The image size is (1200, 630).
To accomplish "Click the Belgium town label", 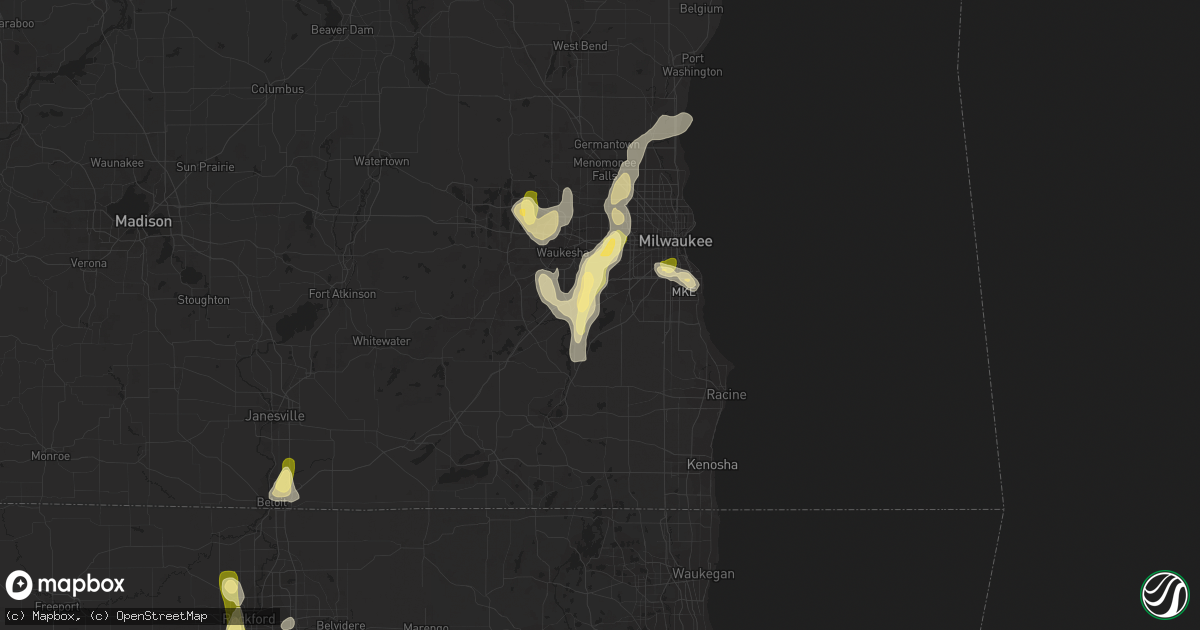I will coord(700,8).
